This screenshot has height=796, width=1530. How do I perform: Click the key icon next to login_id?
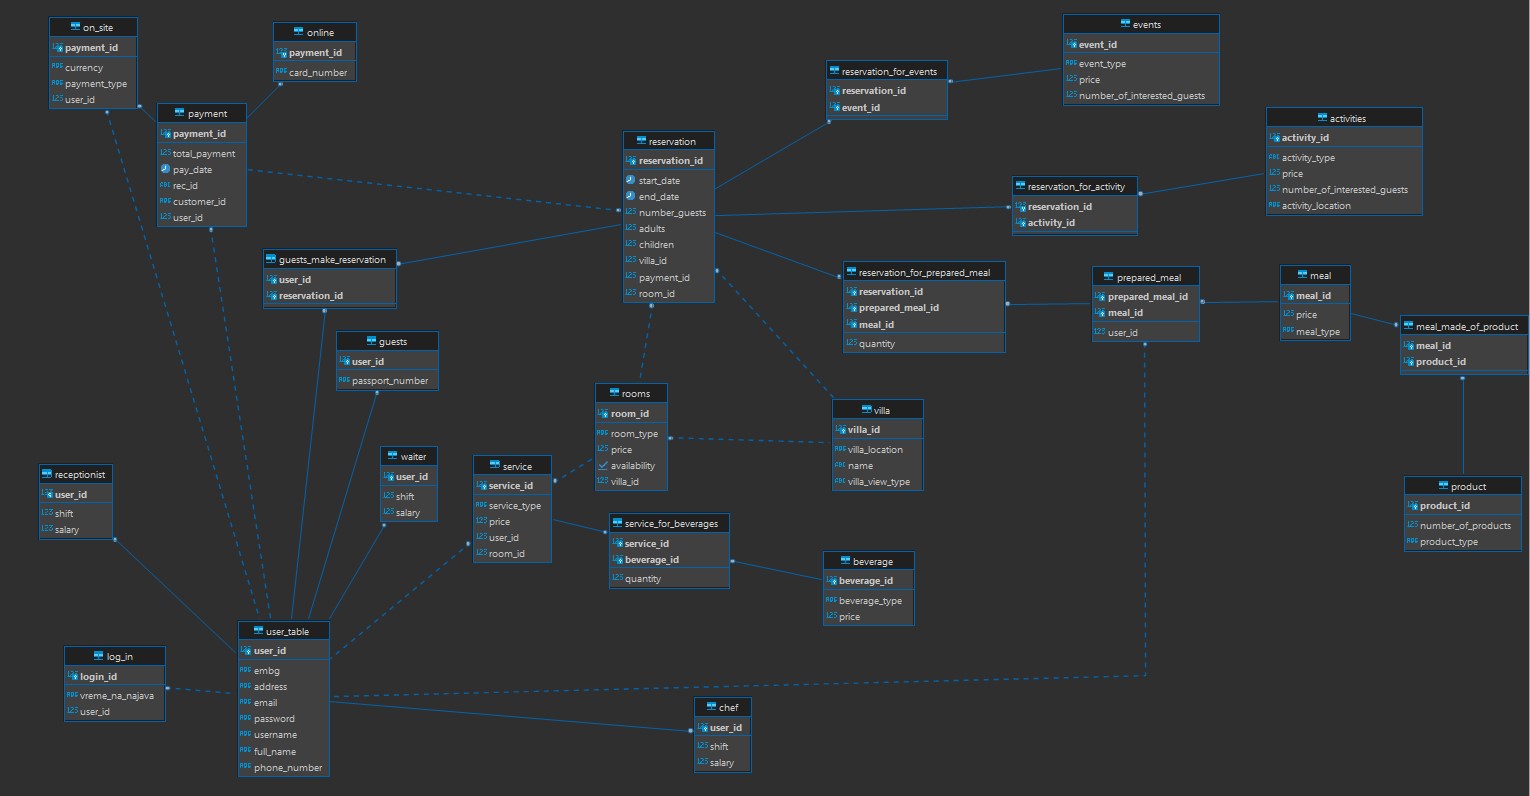coord(72,676)
